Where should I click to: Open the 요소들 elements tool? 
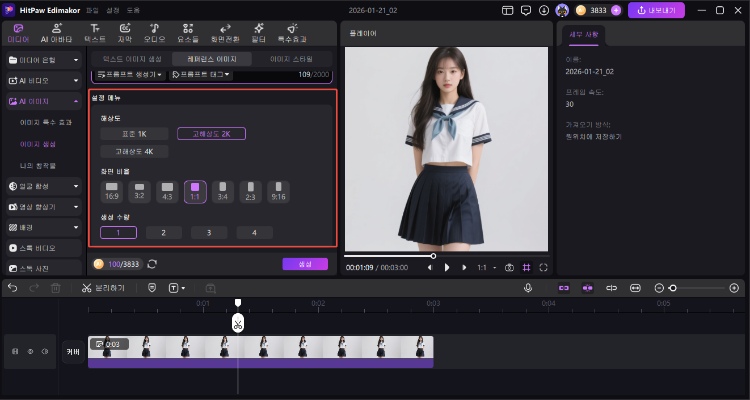click(188, 33)
